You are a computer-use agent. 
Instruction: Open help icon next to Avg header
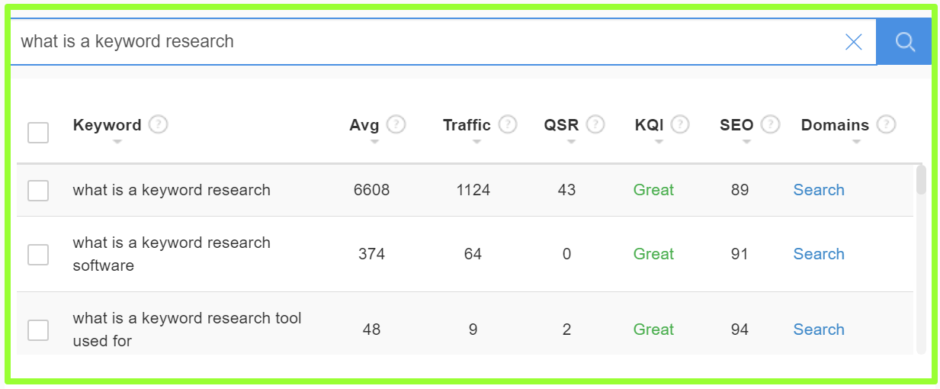click(x=396, y=124)
